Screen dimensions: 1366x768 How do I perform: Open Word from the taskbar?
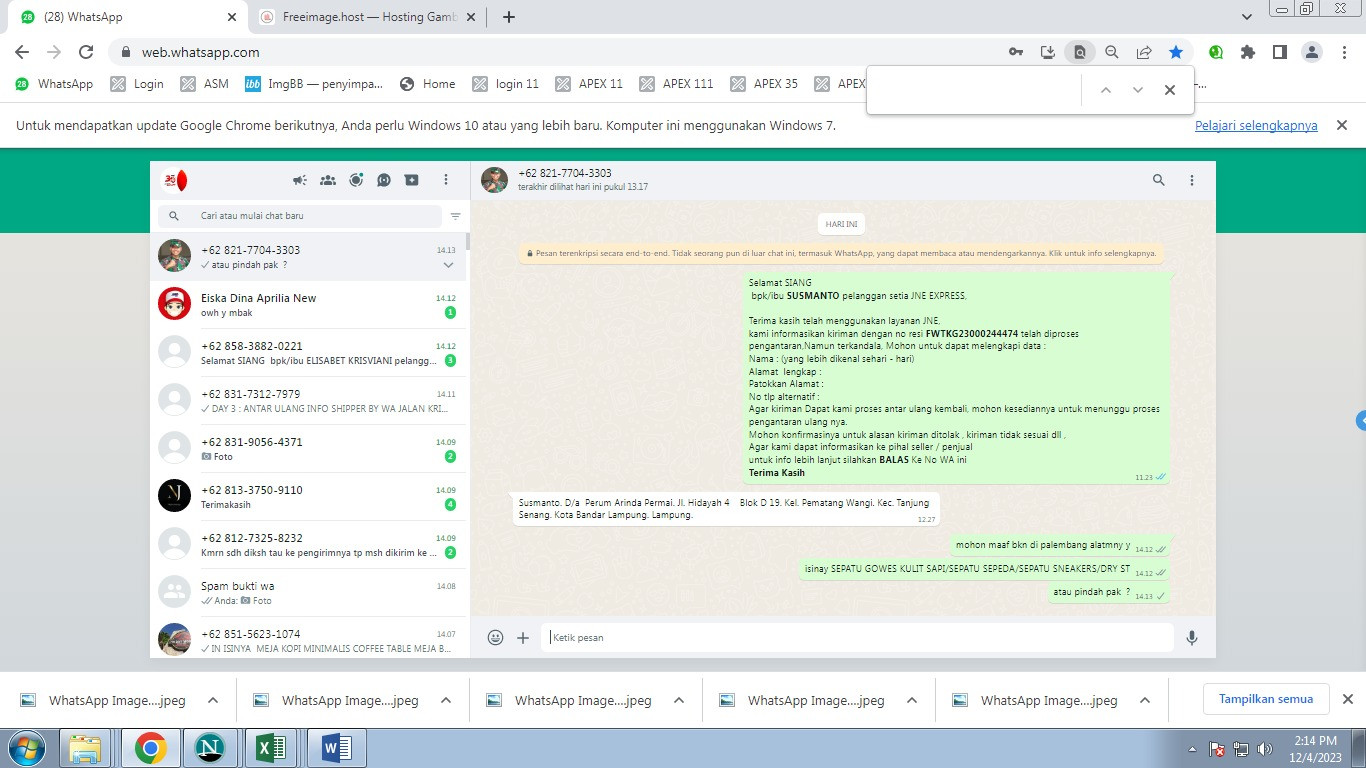click(x=336, y=748)
